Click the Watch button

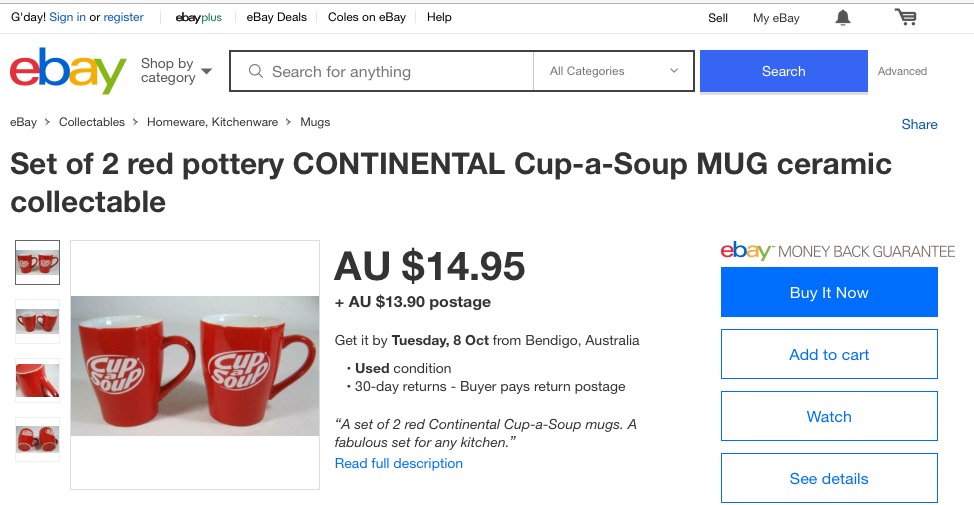829,416
